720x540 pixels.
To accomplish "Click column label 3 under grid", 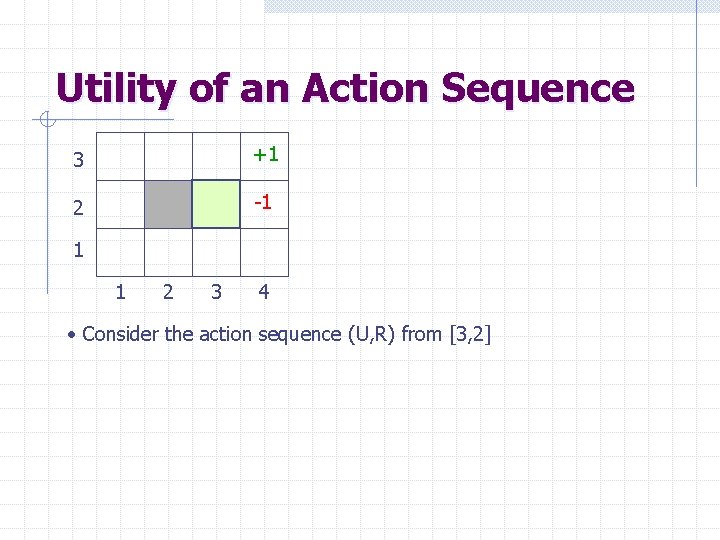I will [x=215, y=292].
